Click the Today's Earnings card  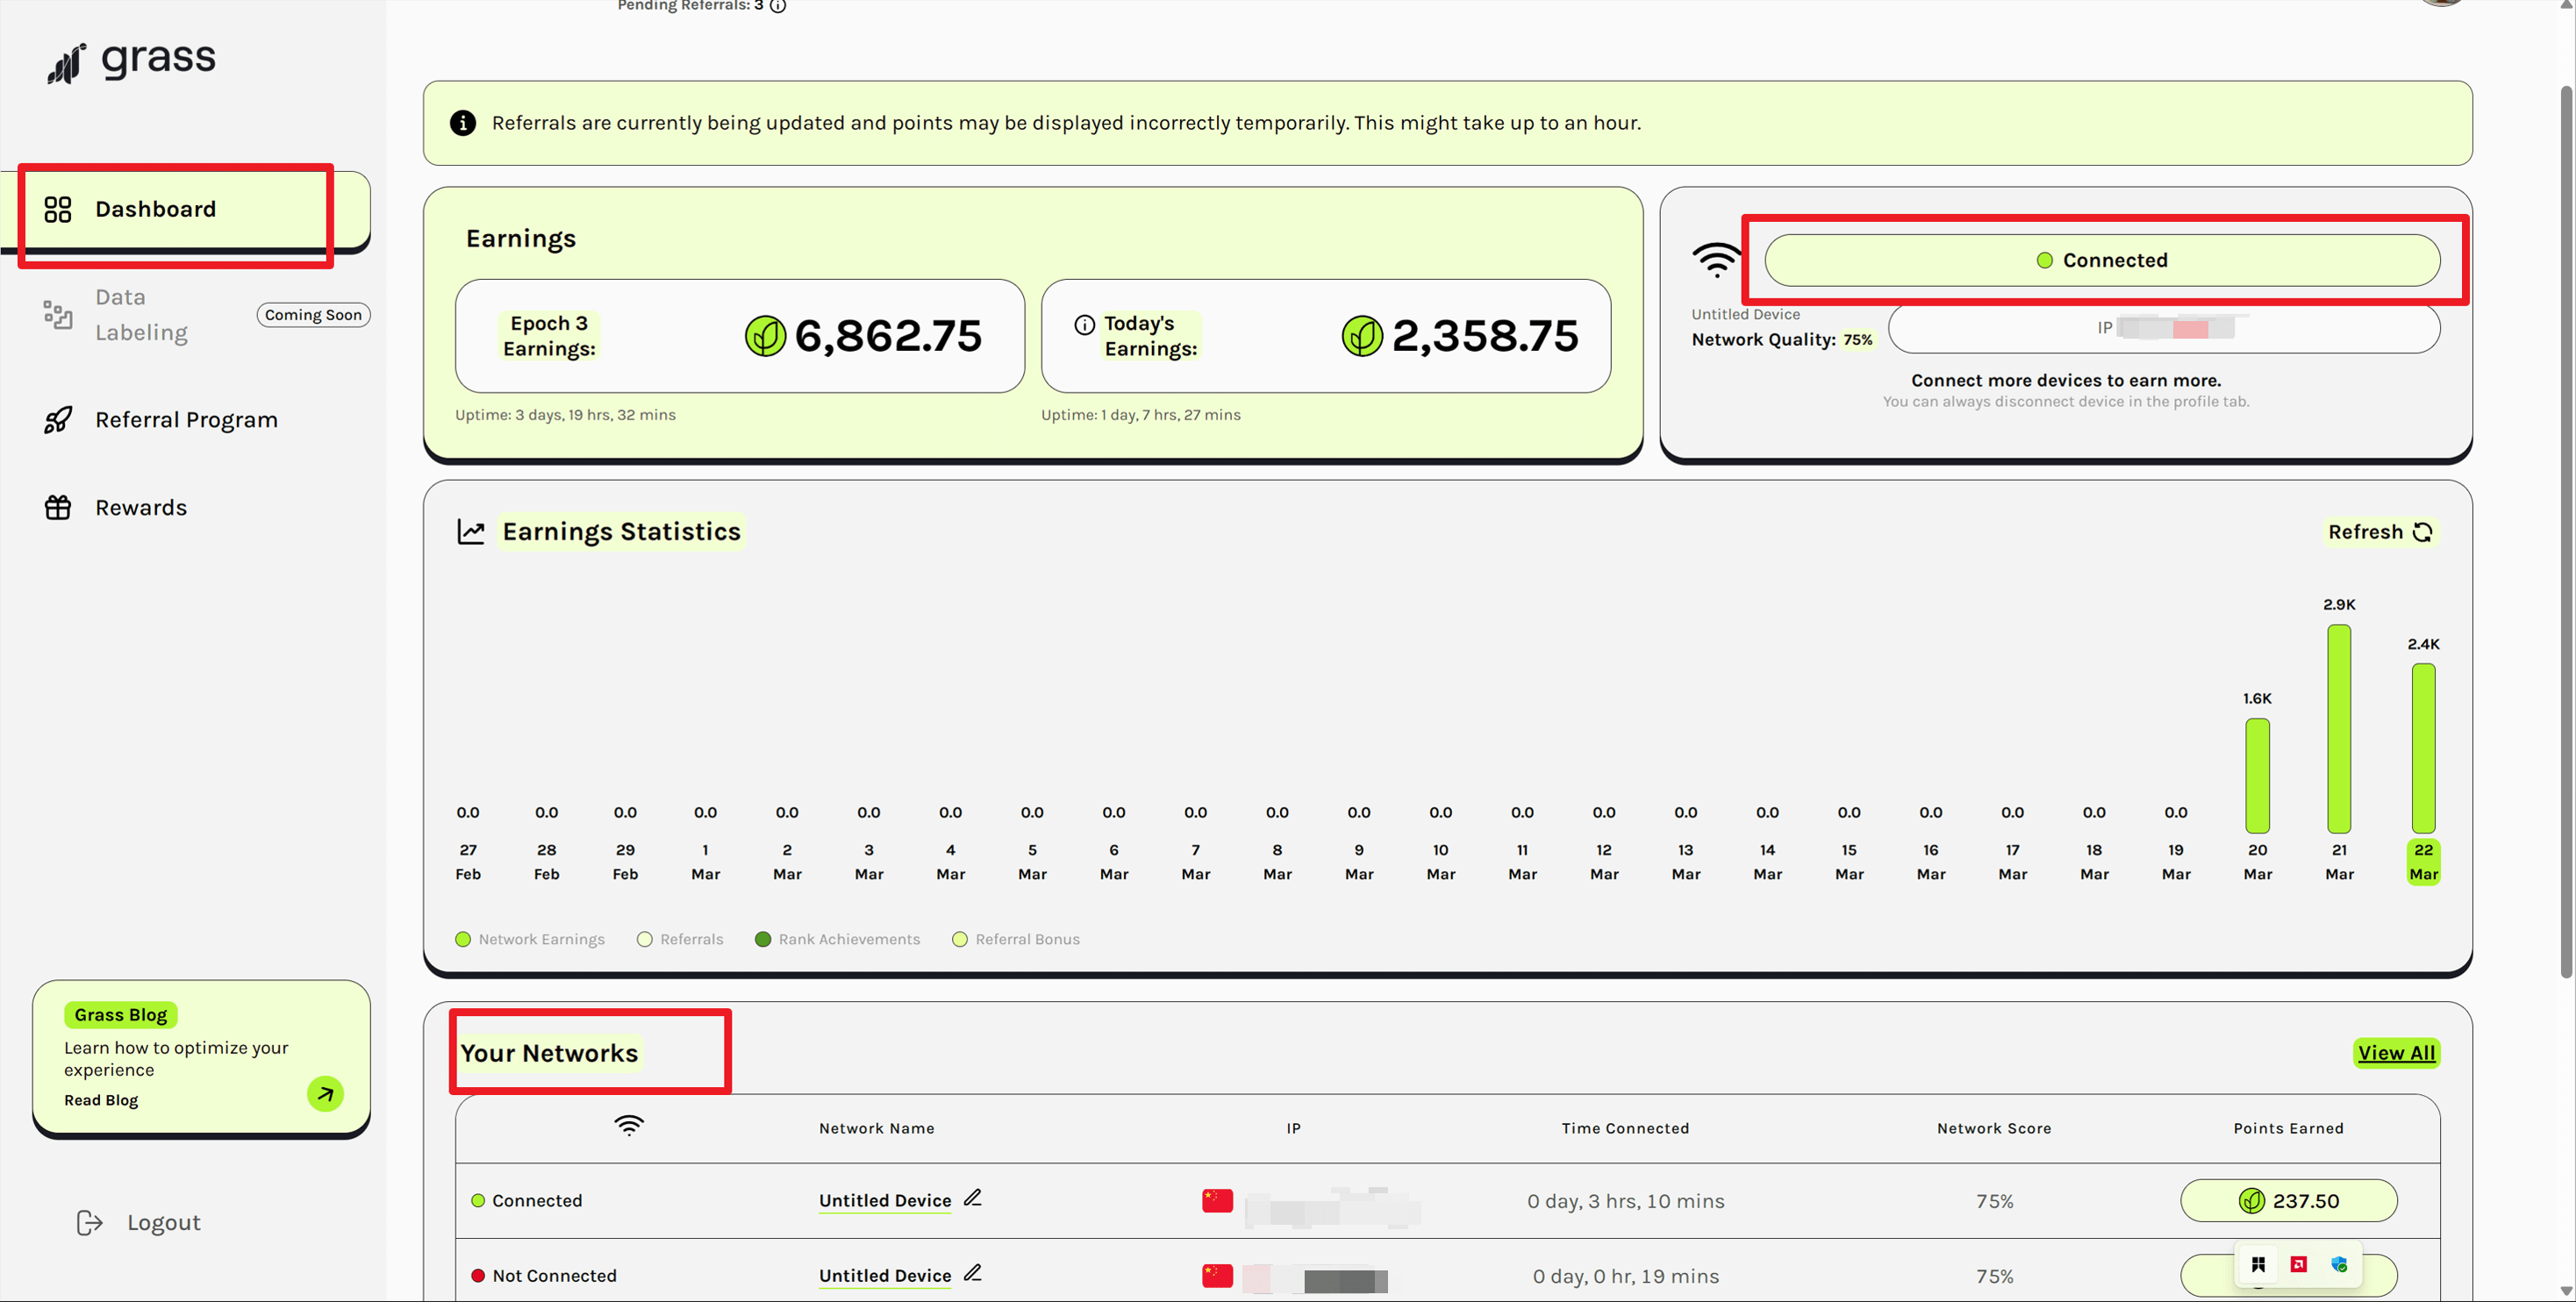pyautogui.click(x=1326, y=336)
